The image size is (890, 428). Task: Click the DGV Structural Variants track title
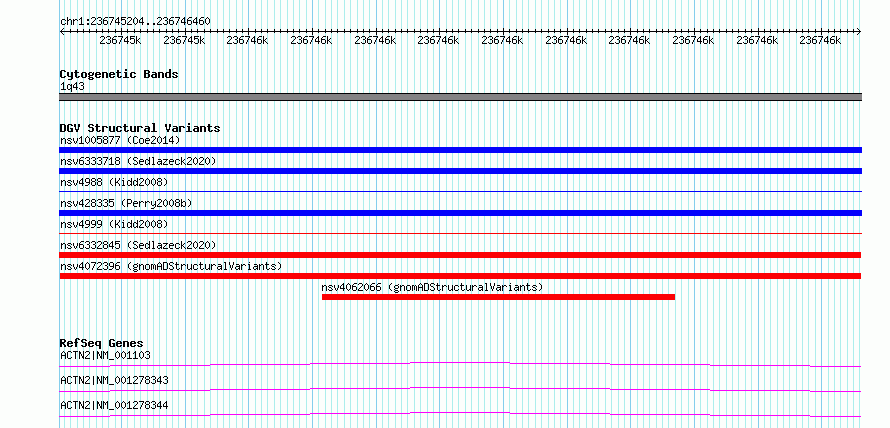pyautogui.click(x=140, y=128)
